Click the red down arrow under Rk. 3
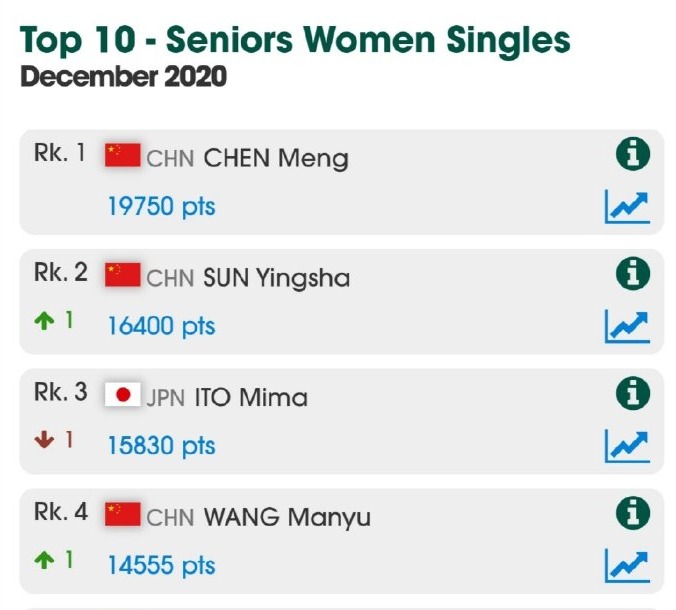 click(x=44, y=440)
